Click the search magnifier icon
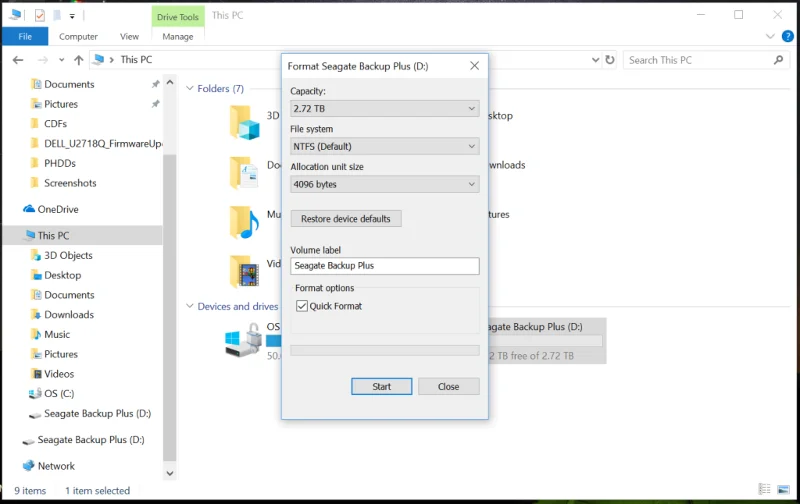This screenshot has height=504, width=800. coord(778,60)
